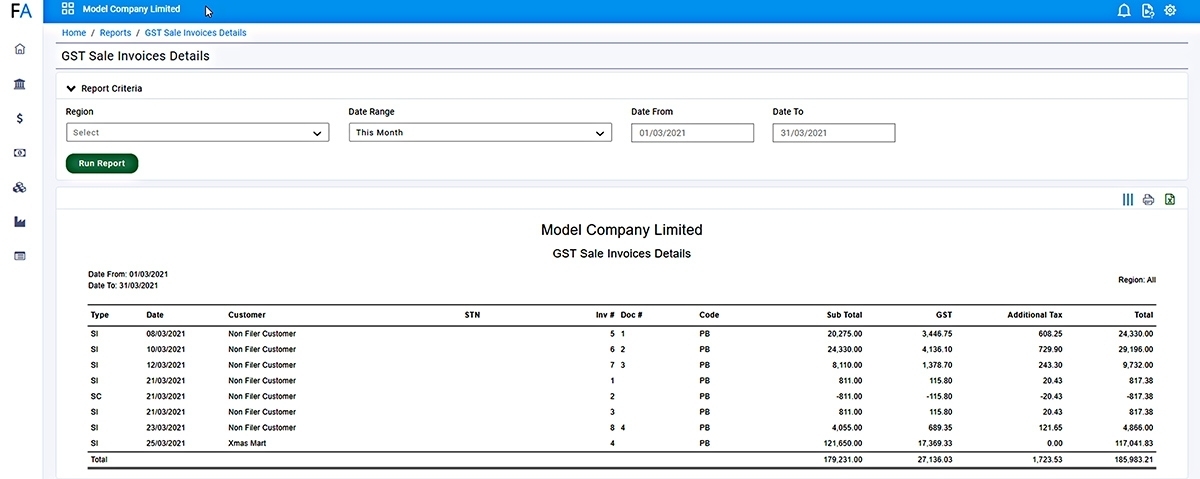Click the Date To field

(834, 132)
